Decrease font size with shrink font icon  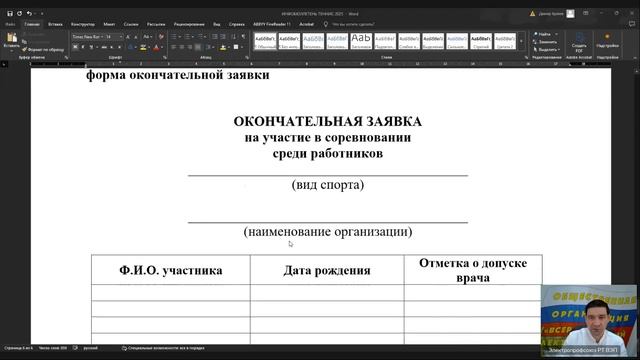pos(136,37)
